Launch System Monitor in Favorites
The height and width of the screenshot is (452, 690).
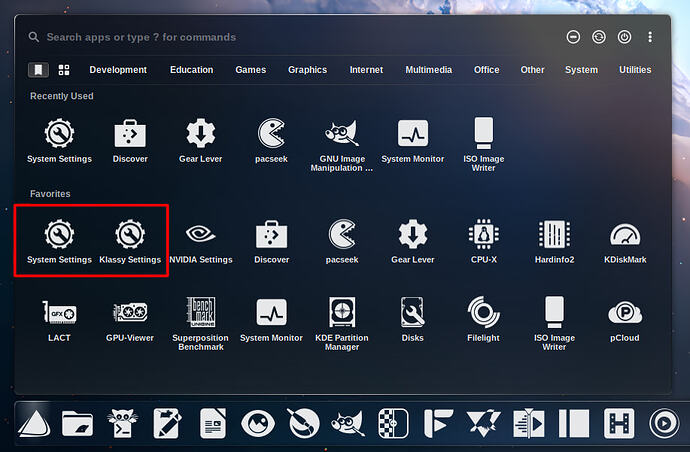click(272, 320)
